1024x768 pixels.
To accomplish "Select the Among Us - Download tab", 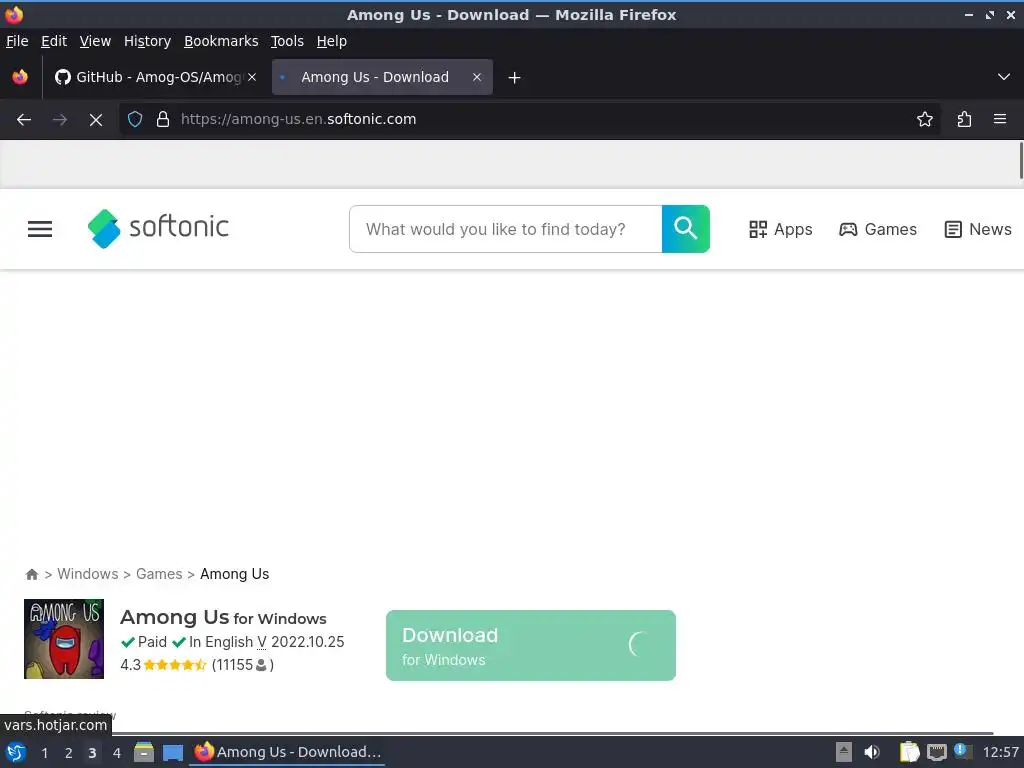I will coord(382,77).
